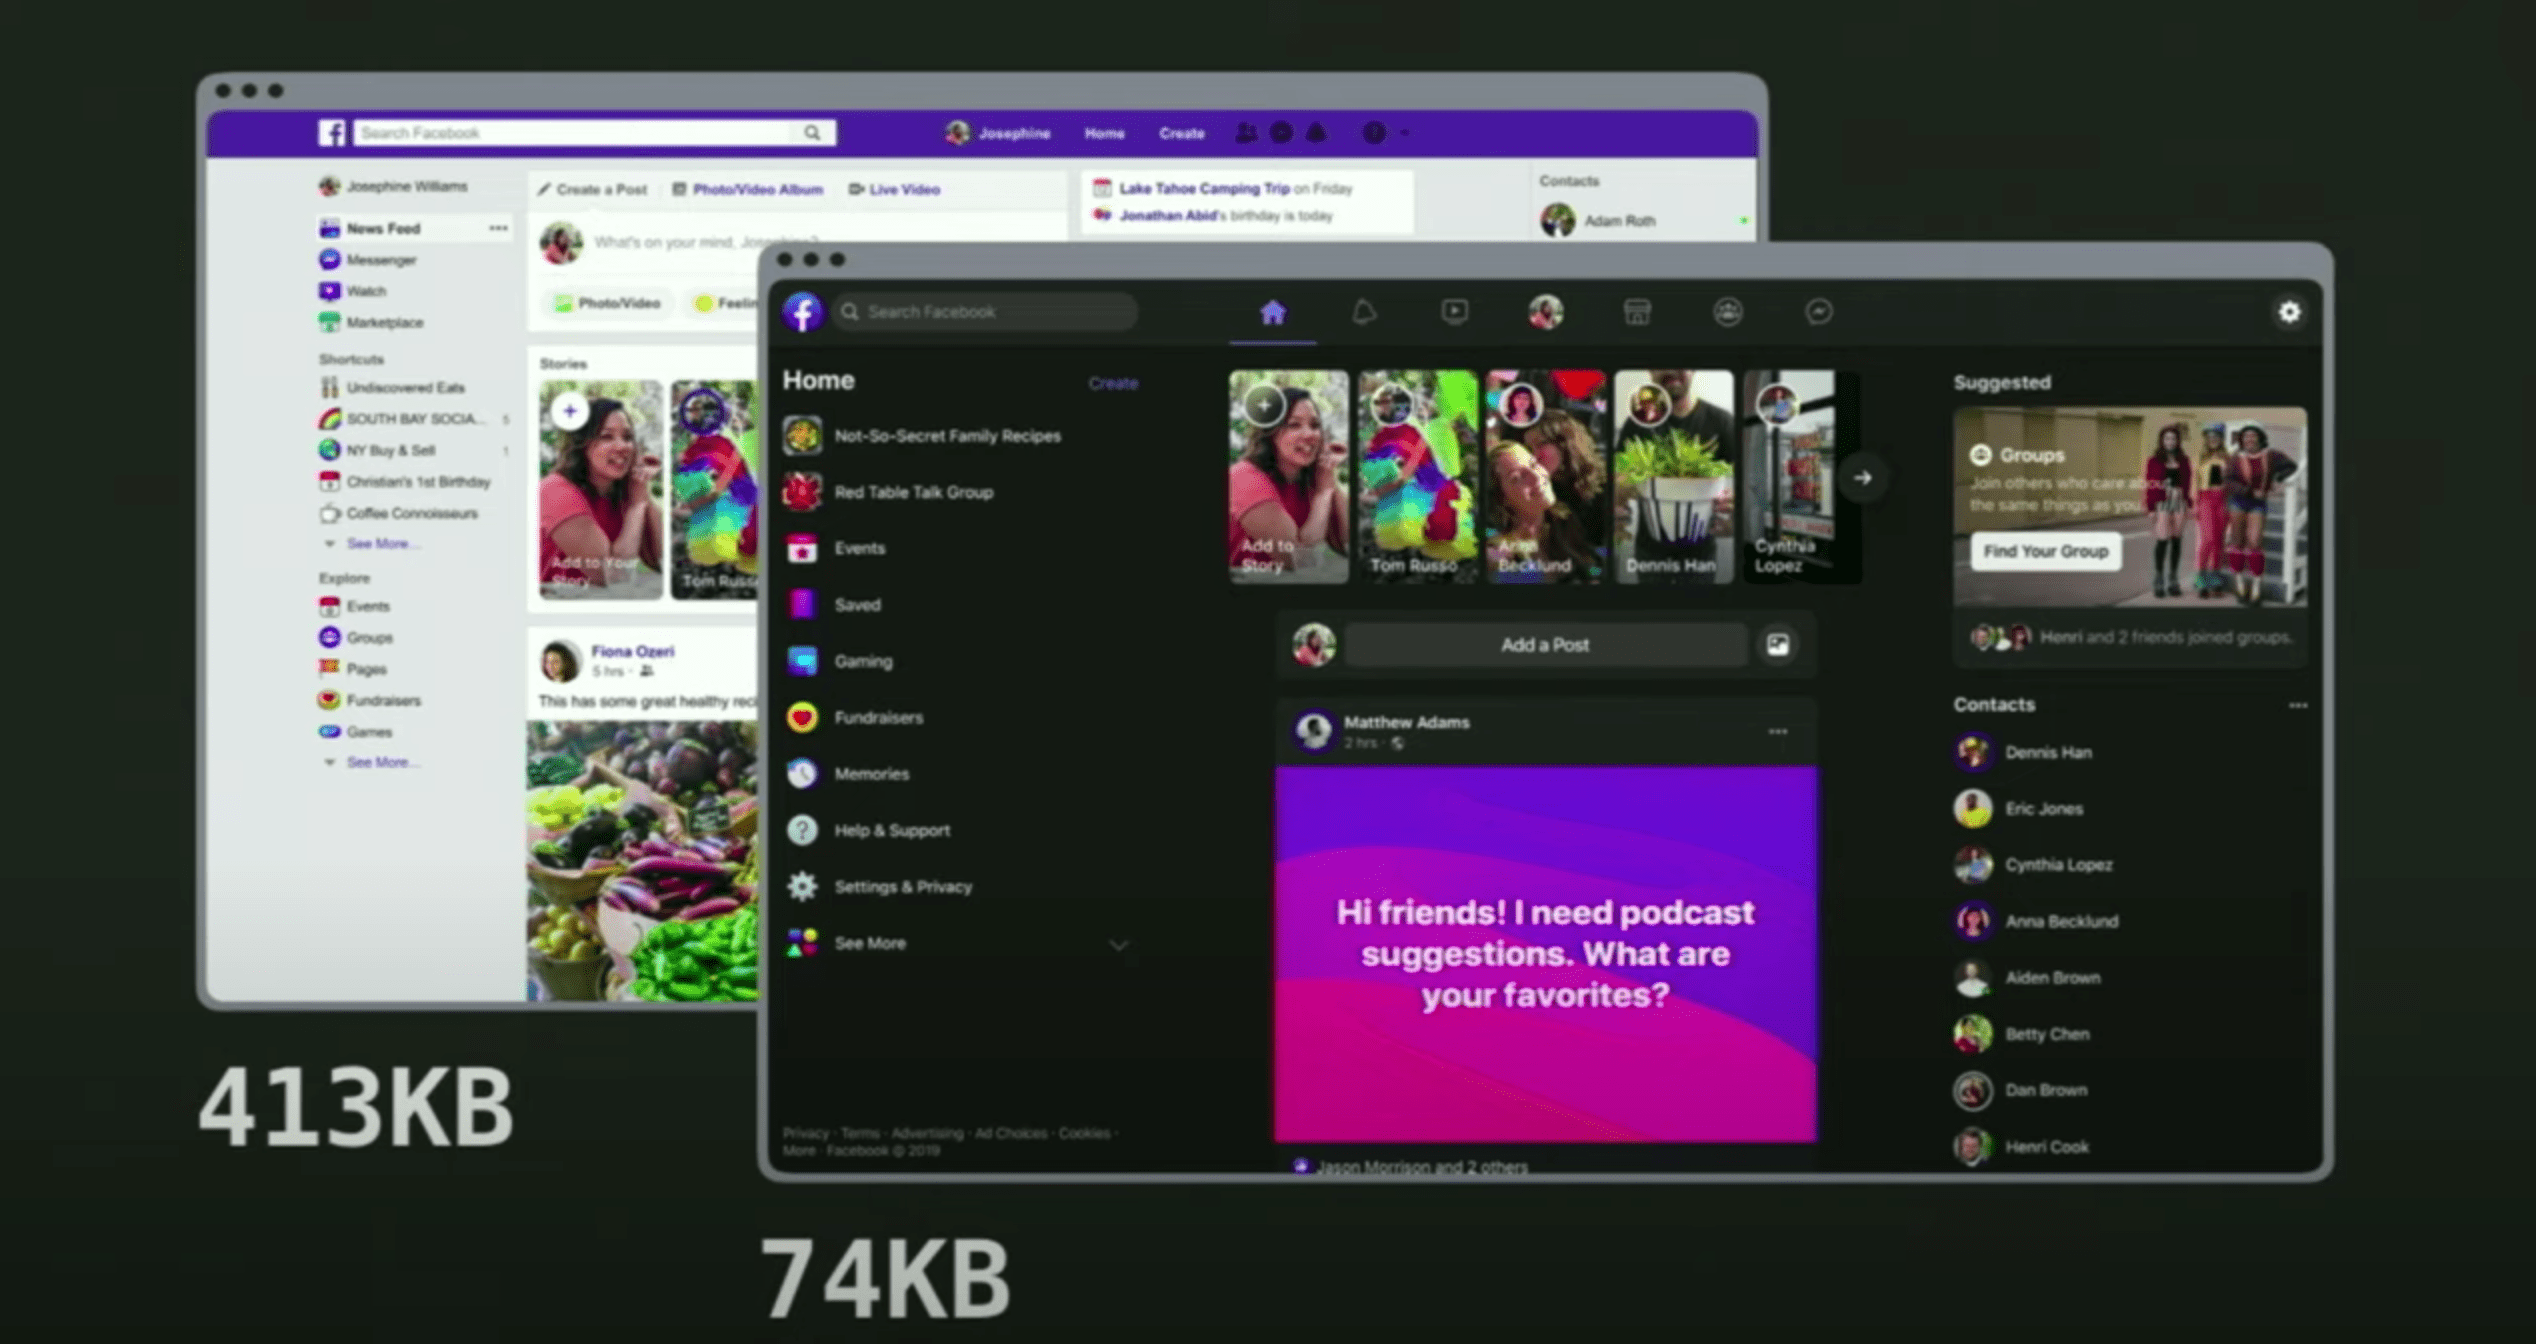Click Create next to the Home heading
Image resolution: width=2536 pixels, height=1344 pixels.
tap(1113, 383)
